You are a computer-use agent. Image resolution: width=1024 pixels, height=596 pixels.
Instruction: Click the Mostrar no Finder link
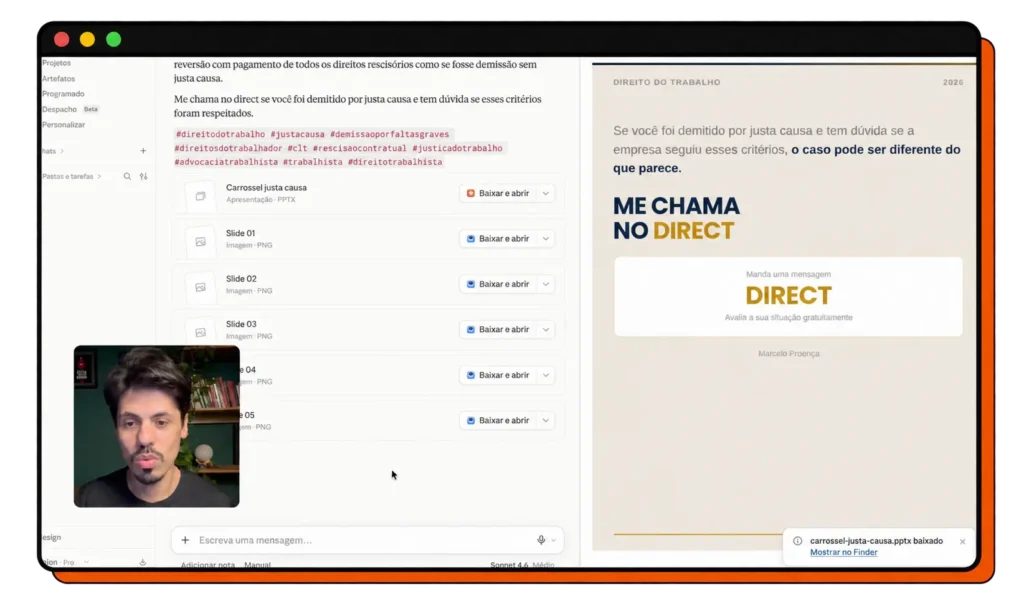pyautogui.click(x=843, y=552)
